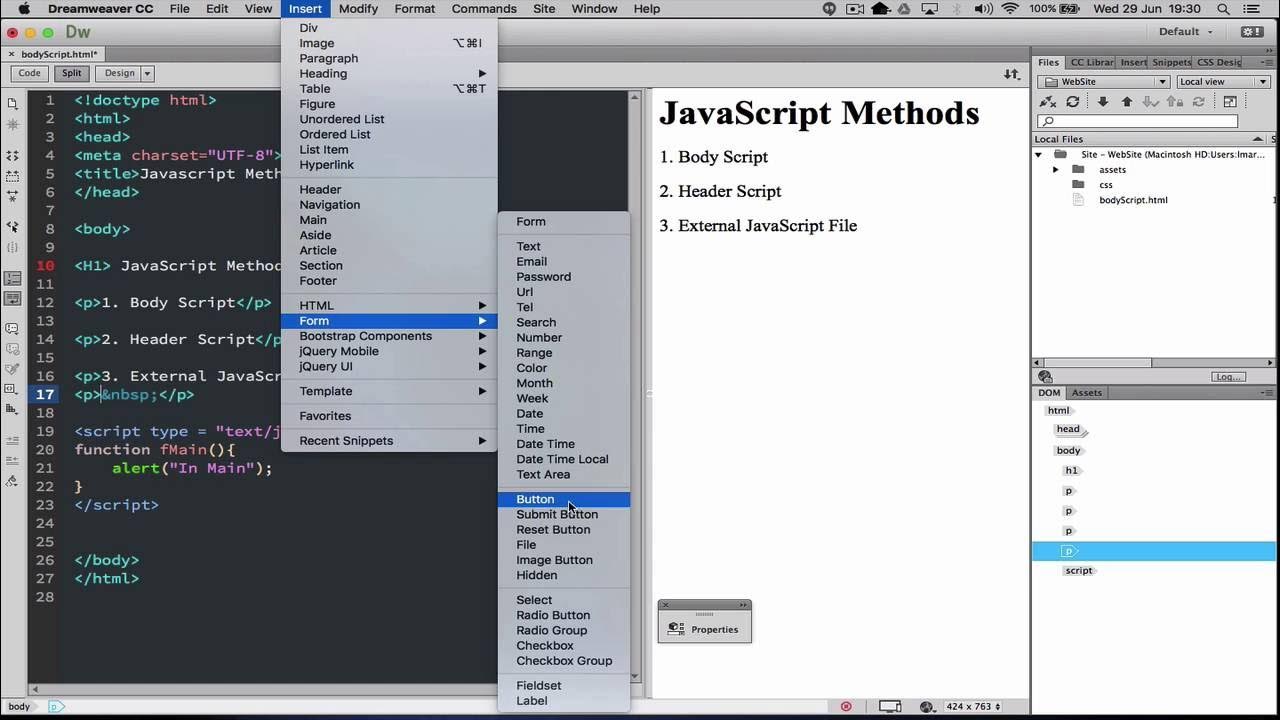Image resolution: width=1280 pixels, height=720 pixels.
Task: Click the Check out files icon
Action: [x=1151, y=102]
